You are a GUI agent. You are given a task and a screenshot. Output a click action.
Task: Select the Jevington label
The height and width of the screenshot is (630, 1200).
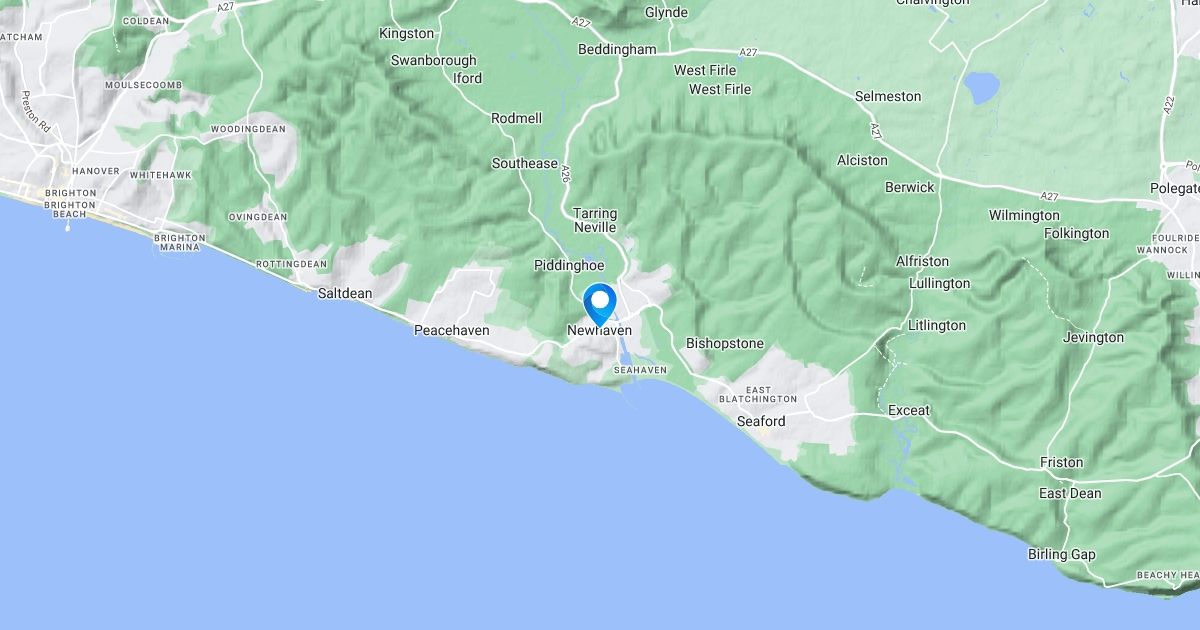click(x=1093, y=338)
